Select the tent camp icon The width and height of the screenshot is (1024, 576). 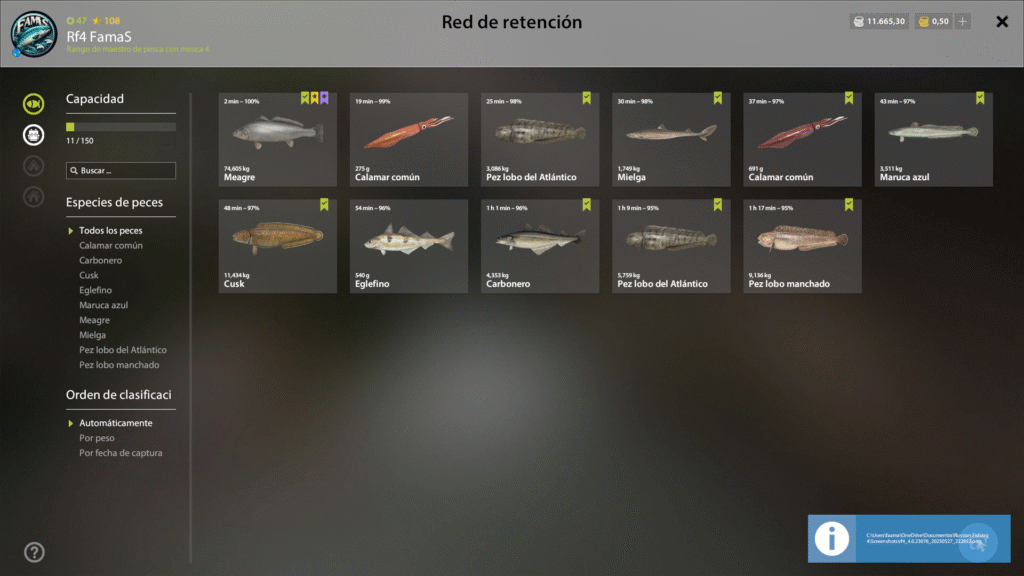[x=33, y=166]
